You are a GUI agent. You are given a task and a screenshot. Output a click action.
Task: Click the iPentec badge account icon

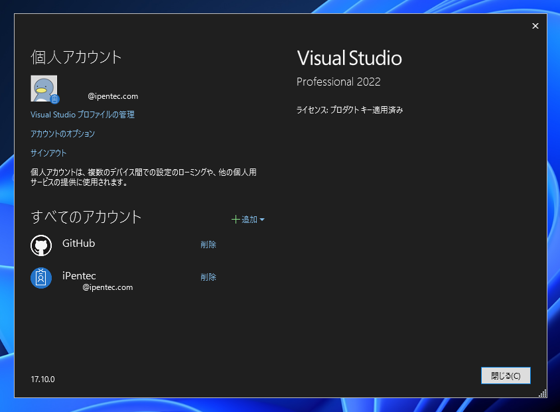pyautogui.click(x=41, y=278)
